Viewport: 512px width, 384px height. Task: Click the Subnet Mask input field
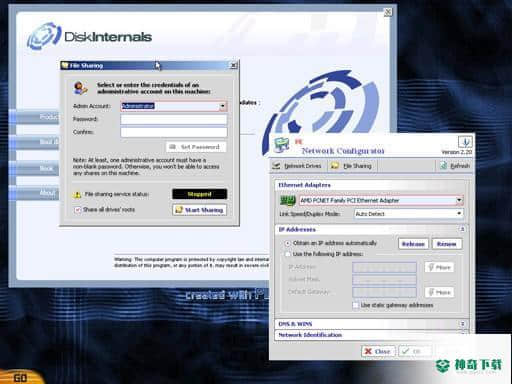(x=384, y=280)
